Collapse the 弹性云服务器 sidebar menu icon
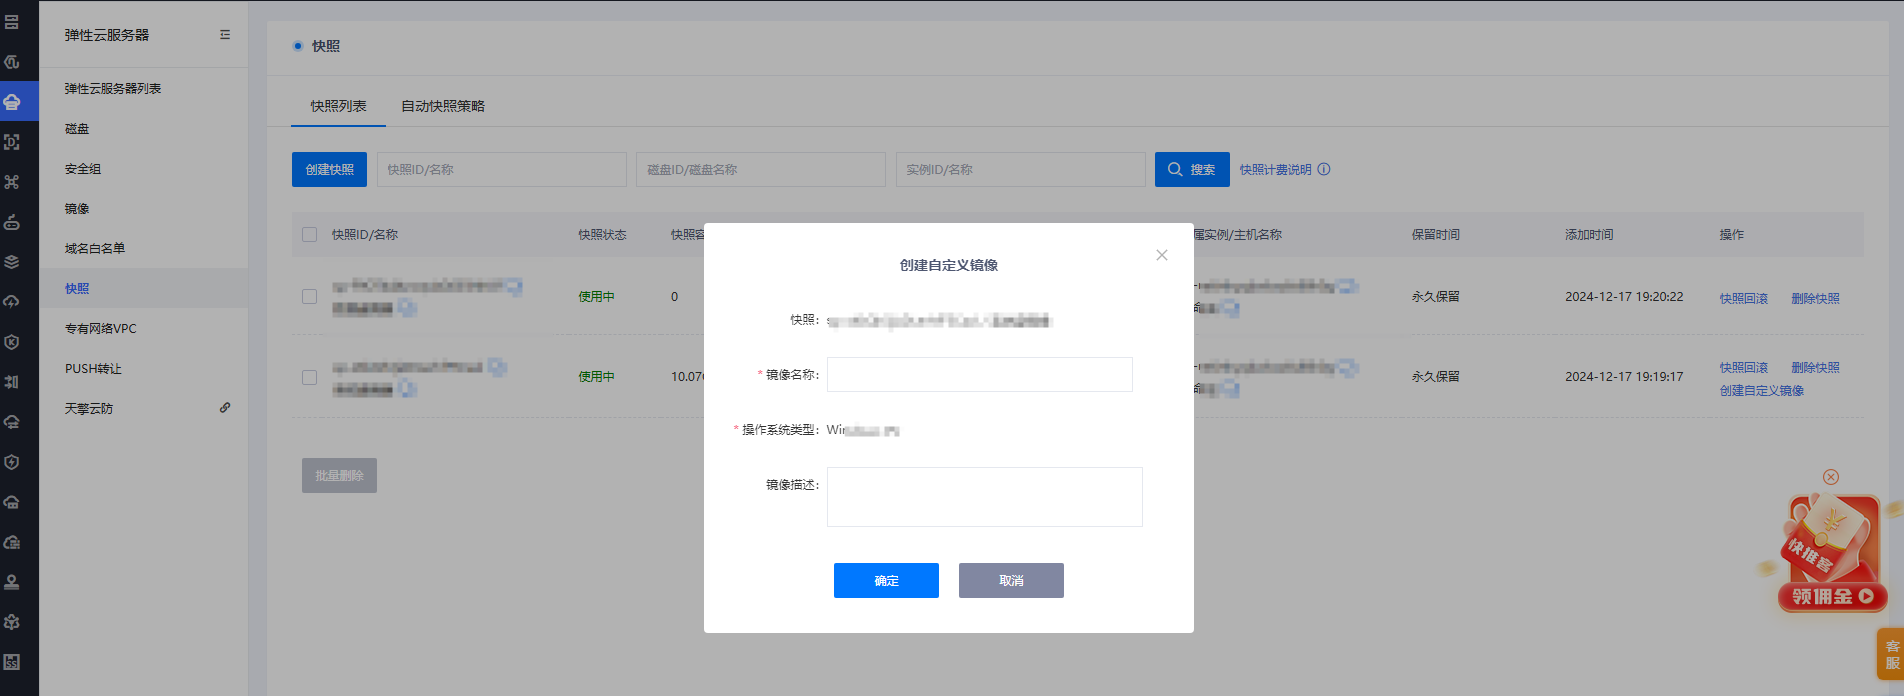Viewport: 1904px width, 696px height. coord(225,35)
